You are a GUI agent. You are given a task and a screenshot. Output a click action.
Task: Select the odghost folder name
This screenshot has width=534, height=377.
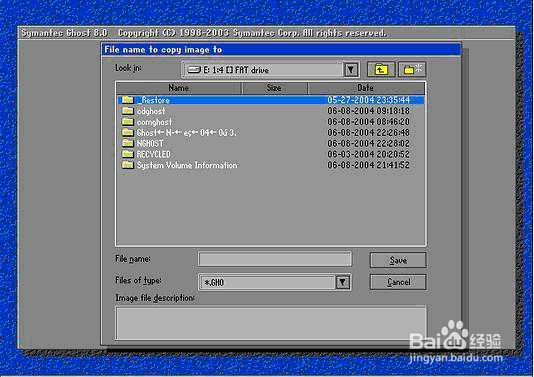tap(151, 111)
